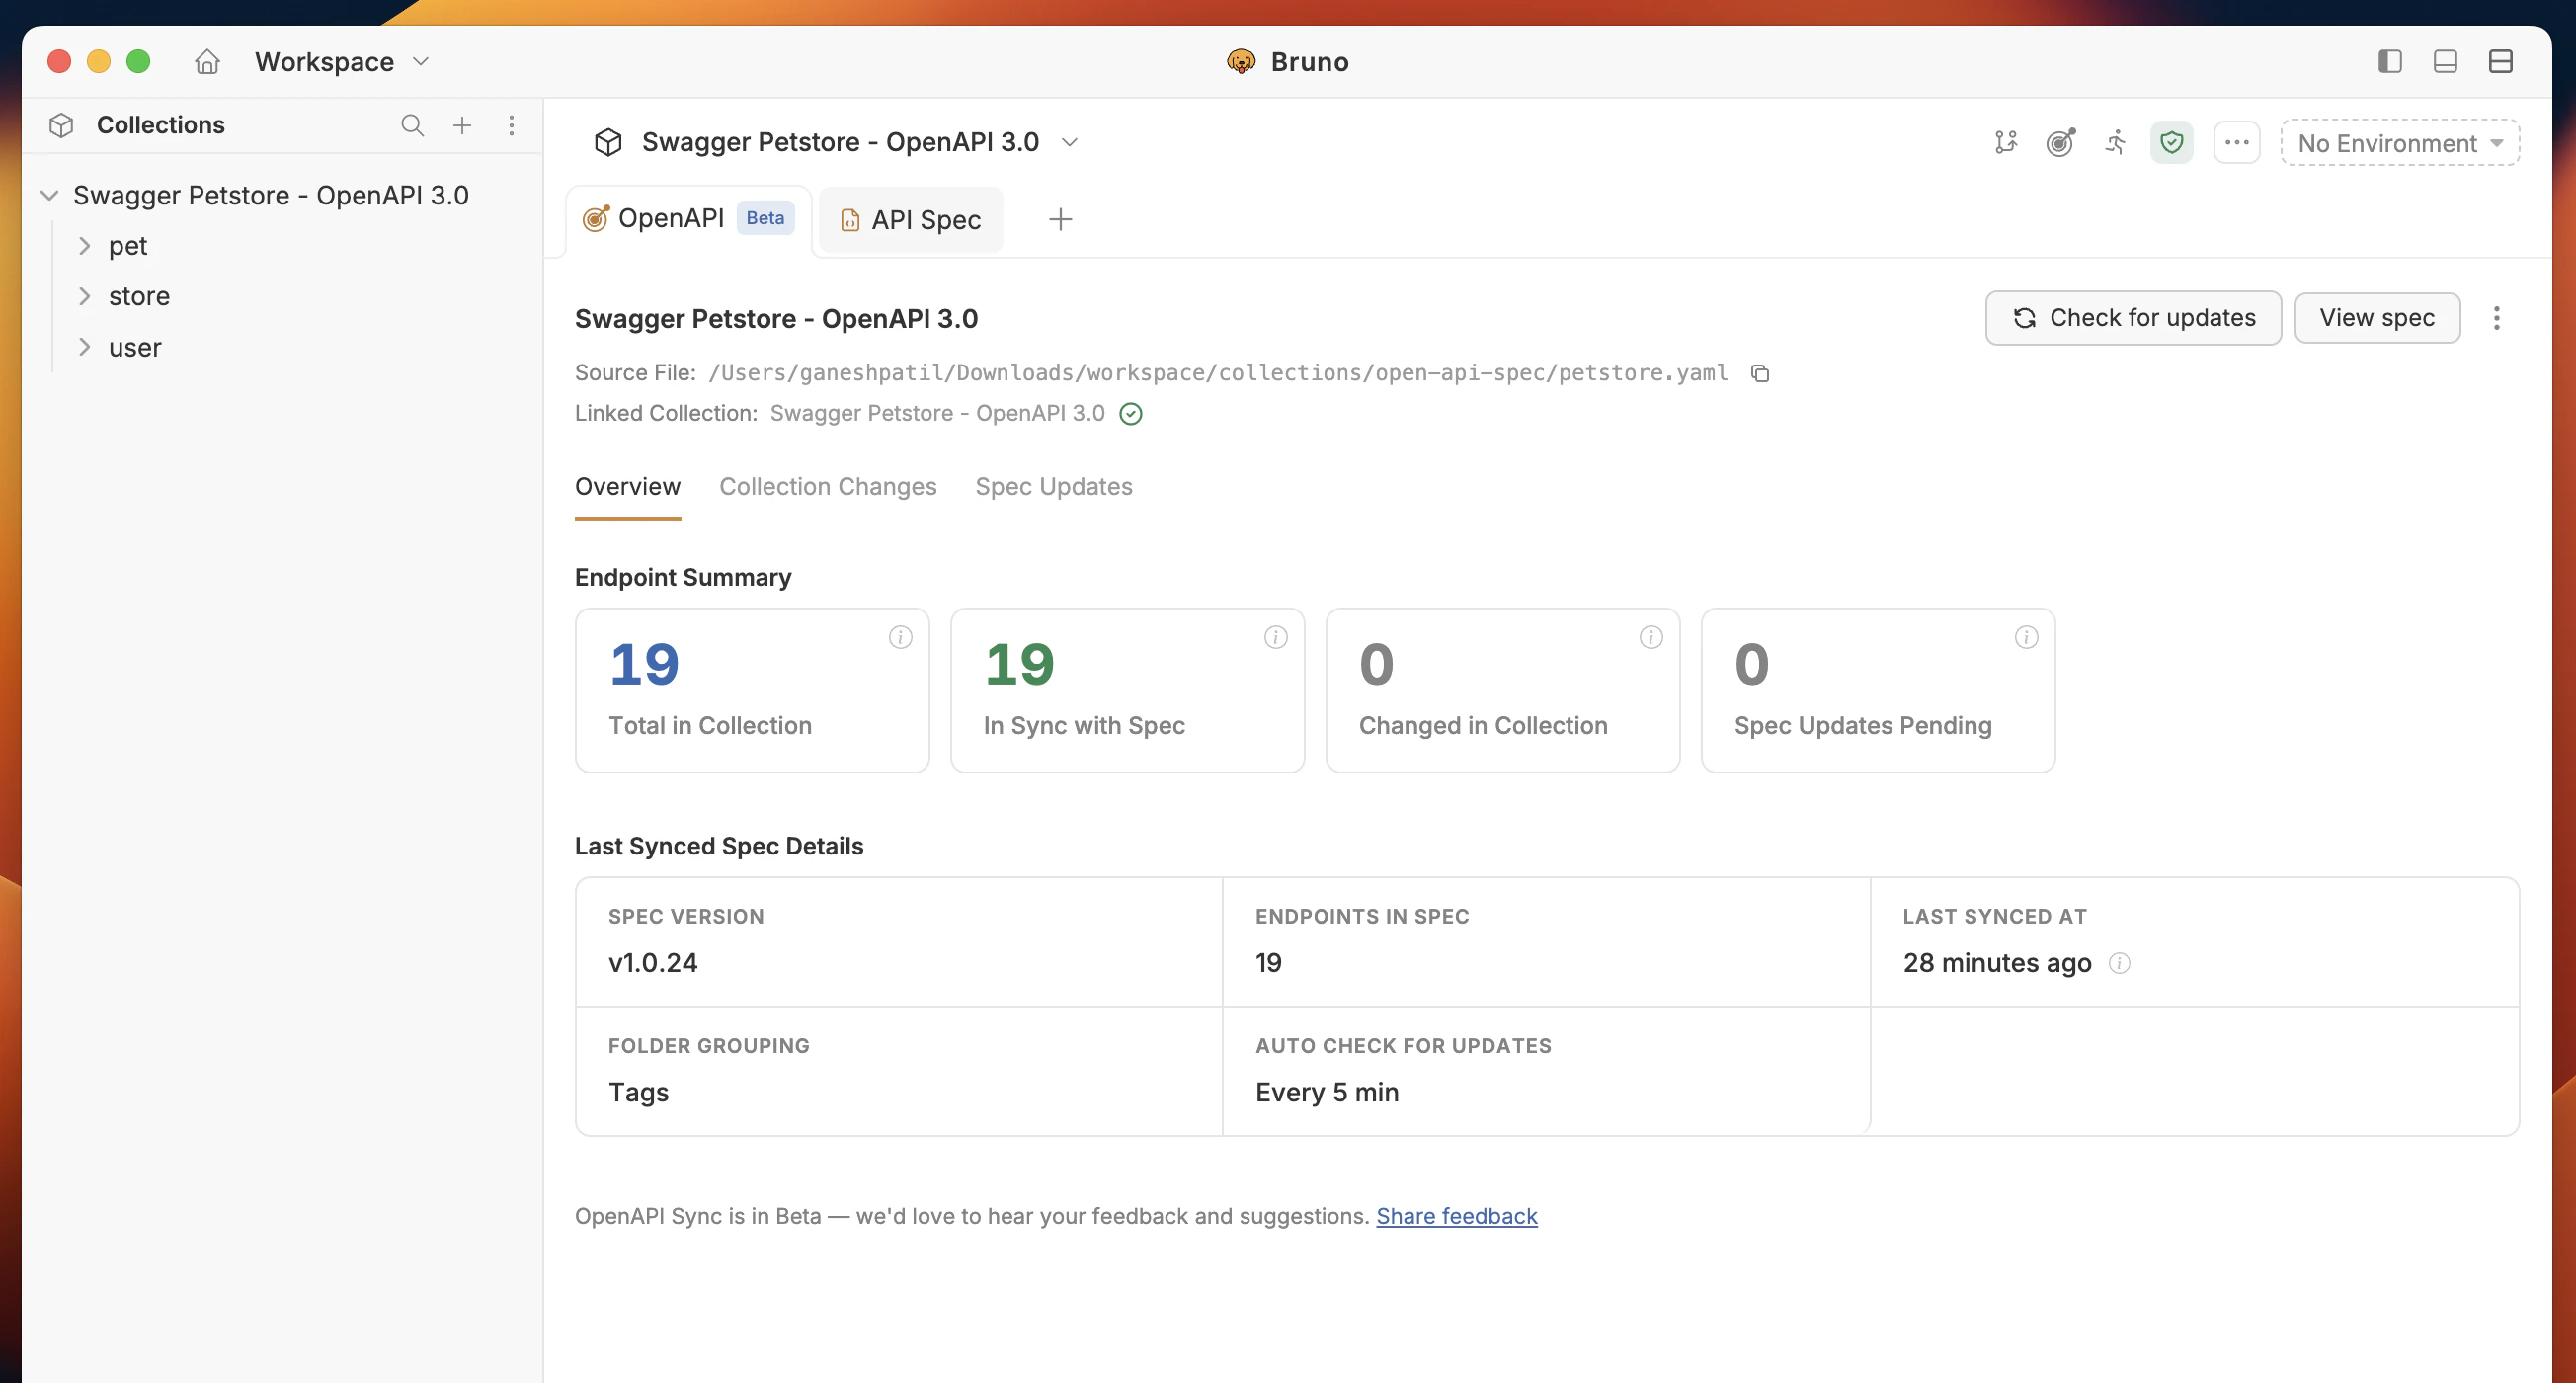Open the No Environment dropdown

pos(2399,142)
